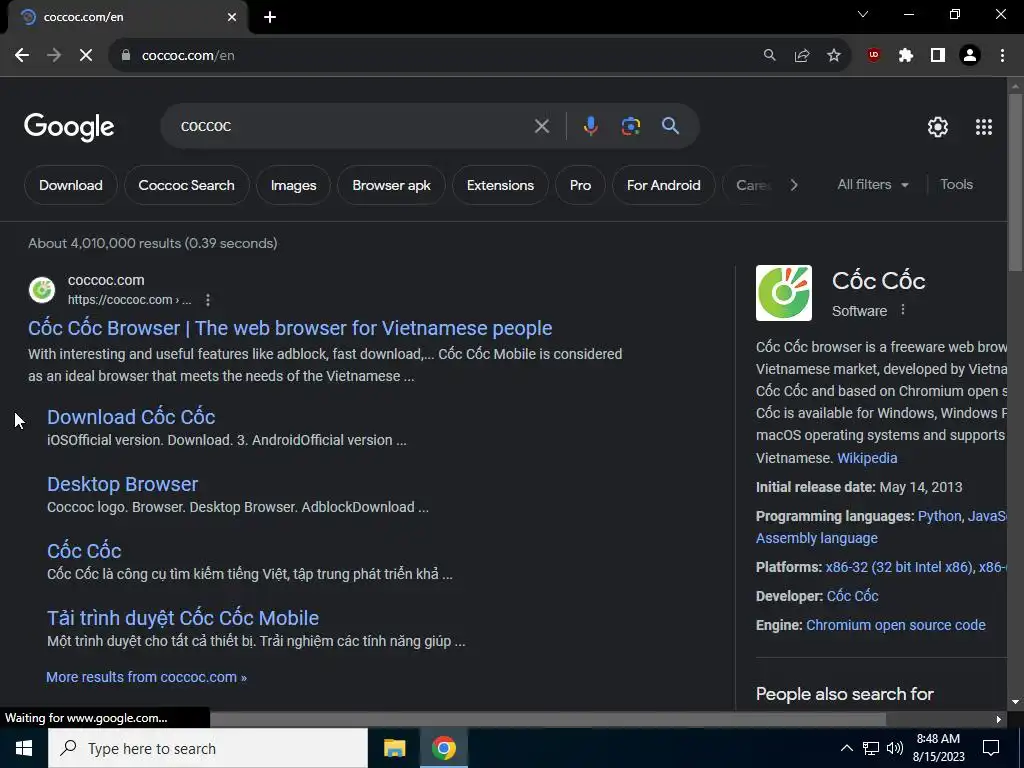Open the volume speaker tray icon
1024x768 pixels.
(x=895, y=748)
